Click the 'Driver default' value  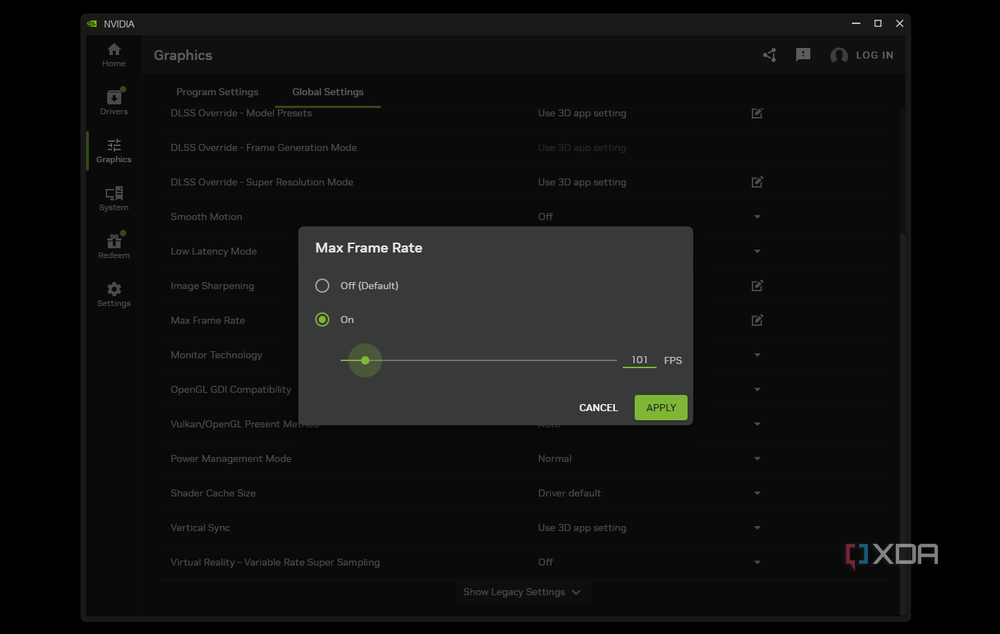coord(569,493)
